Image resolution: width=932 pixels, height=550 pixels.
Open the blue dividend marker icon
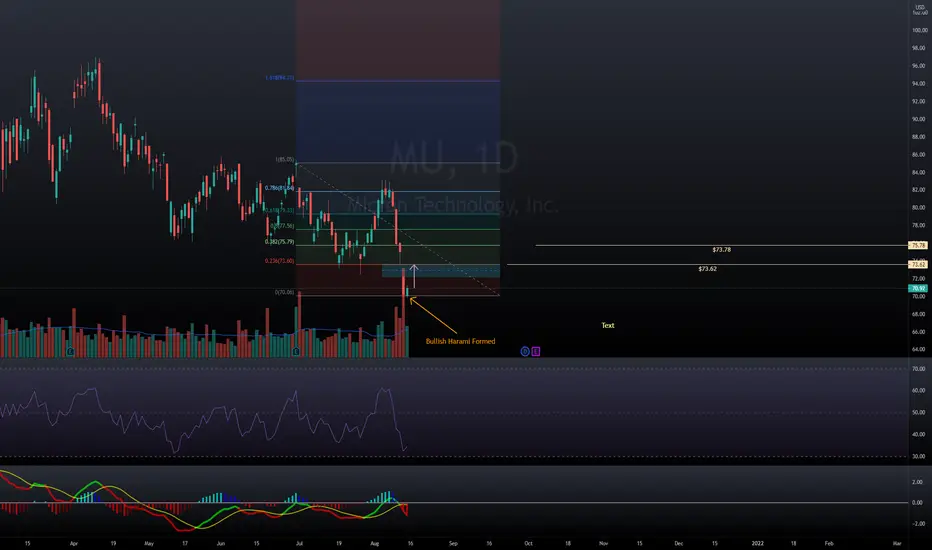tap(525, 351)
